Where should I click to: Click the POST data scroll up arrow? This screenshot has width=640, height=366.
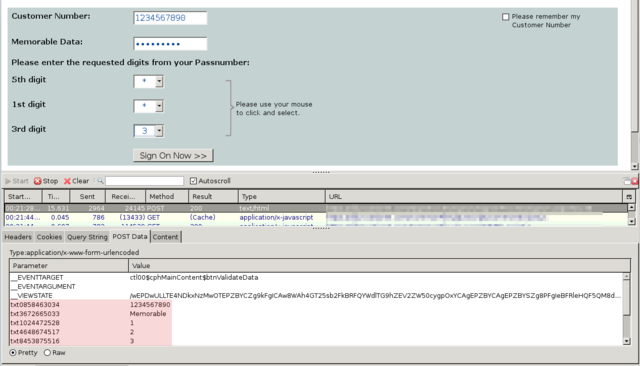point(627,277)
